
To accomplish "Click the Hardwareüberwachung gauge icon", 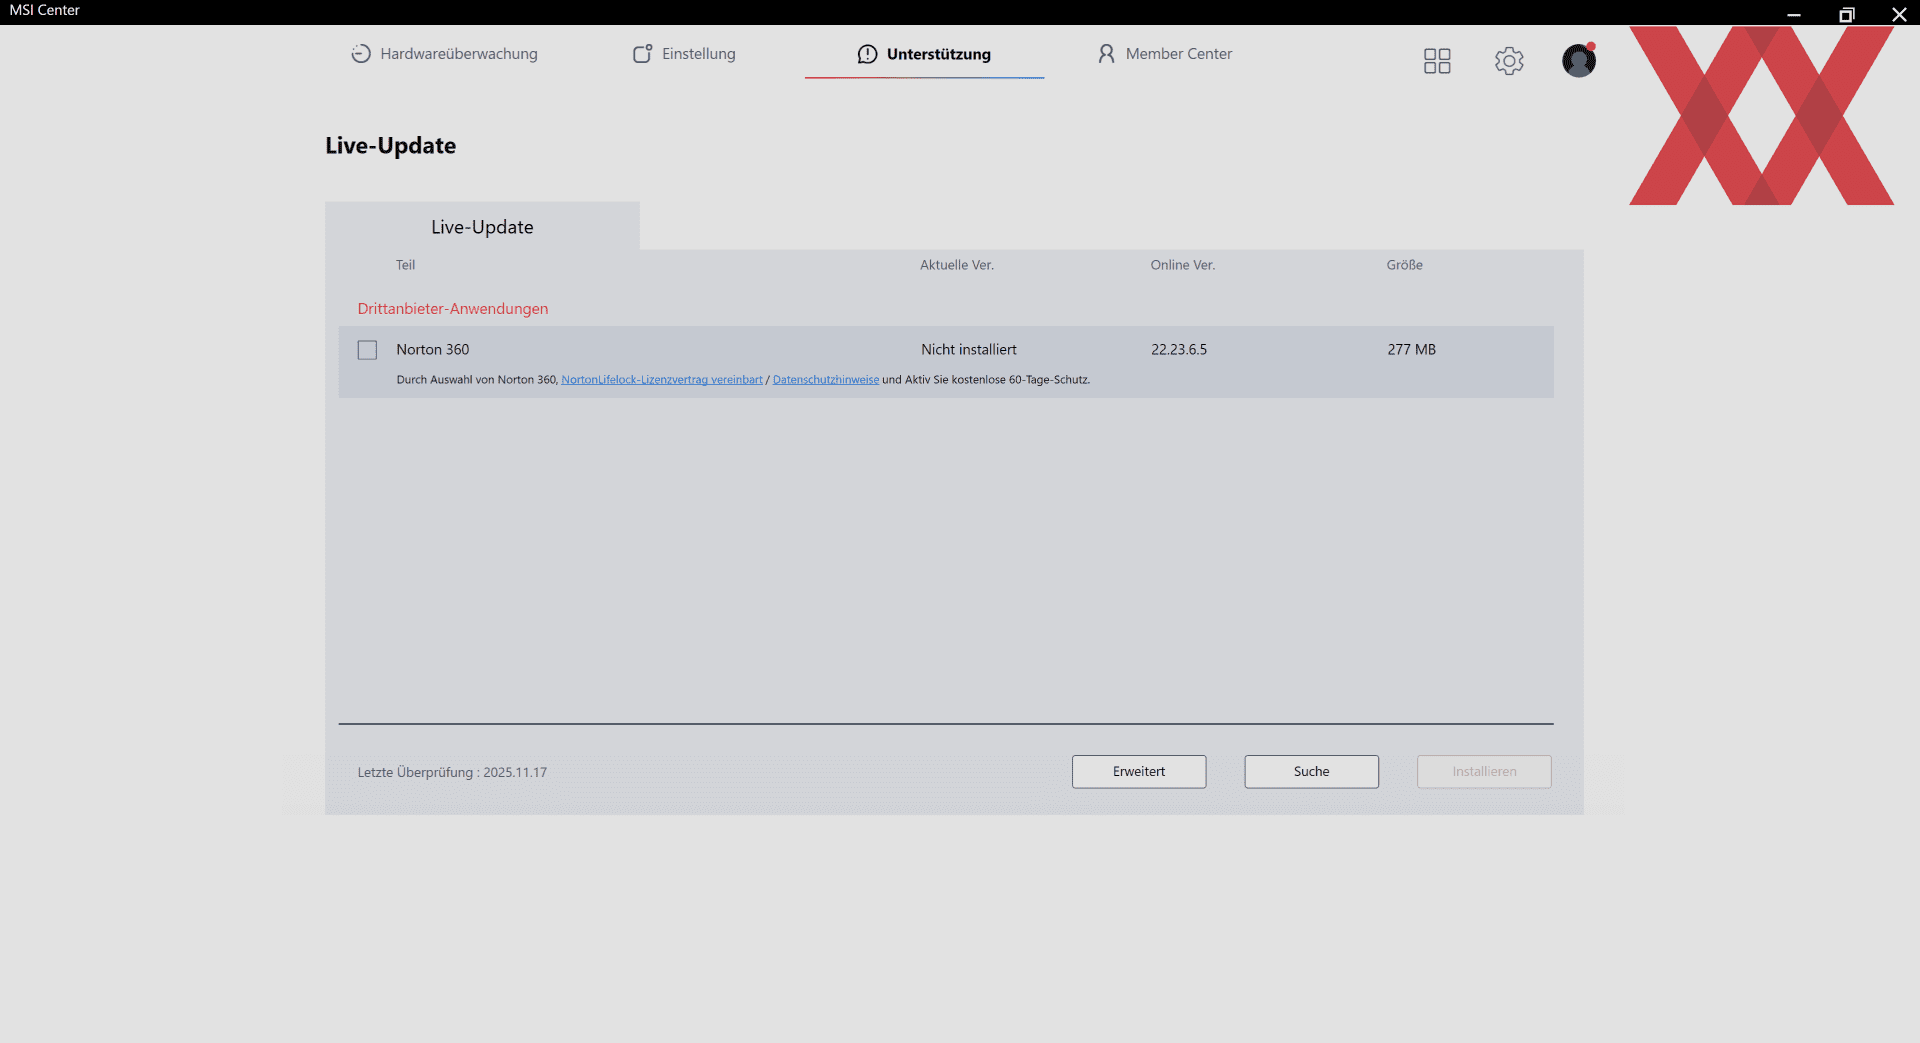I will pyautogui.click(x=361, y=54).
